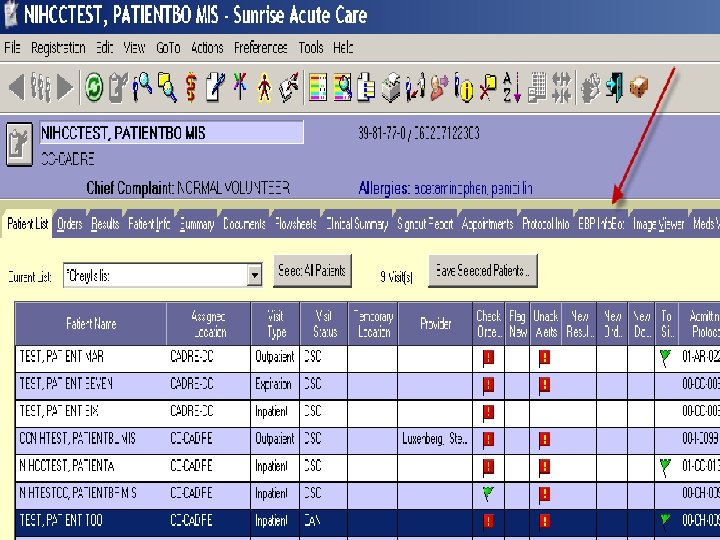Click the Allergies text in the patient header
Viewport: 720px width, 540px height.
coord(445,188)
